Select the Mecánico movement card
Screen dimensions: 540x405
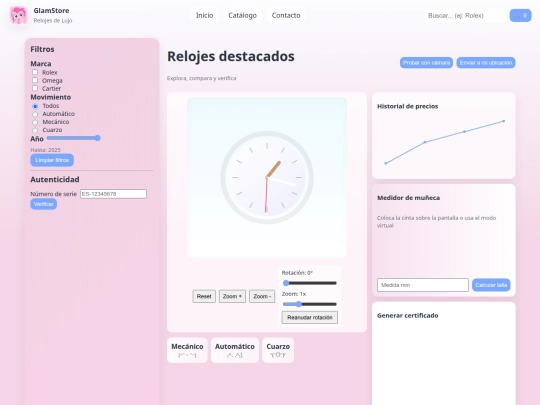coord(187,350)
